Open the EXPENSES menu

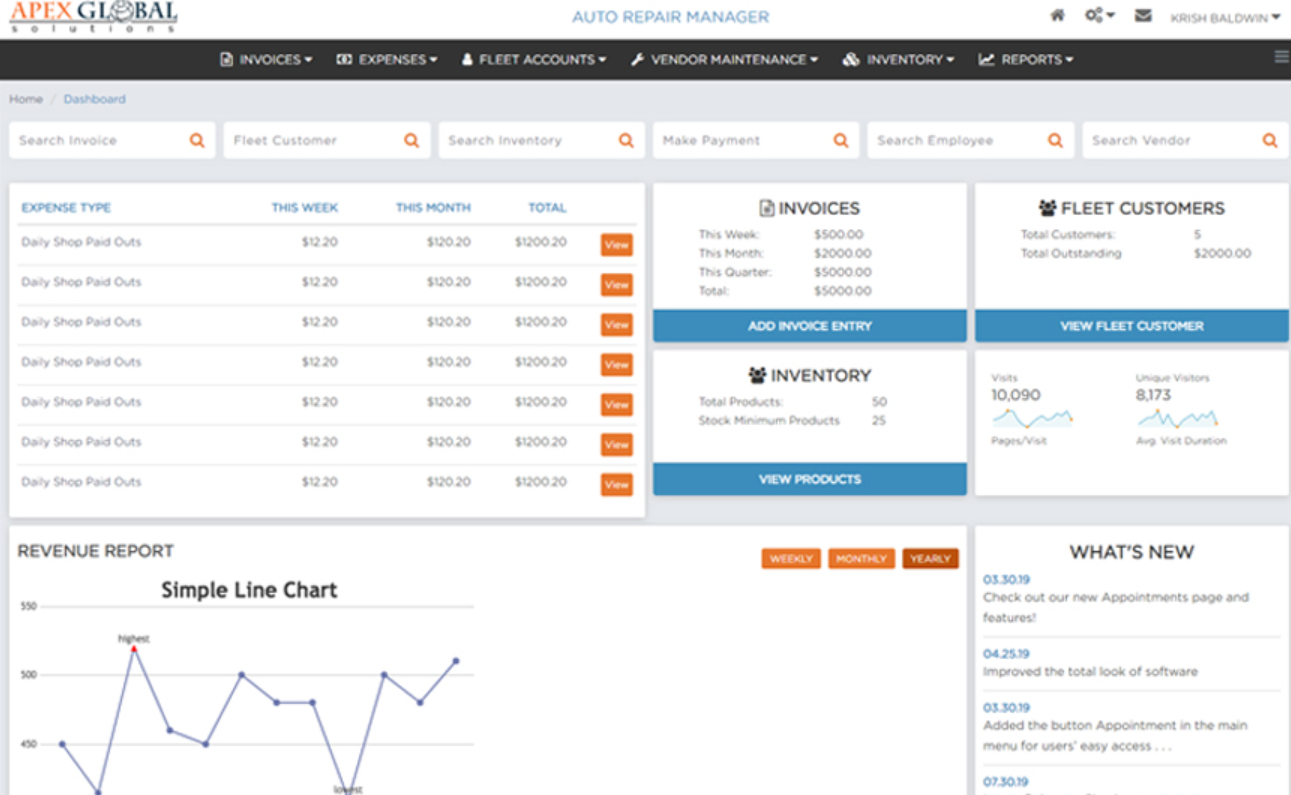click(x=389, y=60)
